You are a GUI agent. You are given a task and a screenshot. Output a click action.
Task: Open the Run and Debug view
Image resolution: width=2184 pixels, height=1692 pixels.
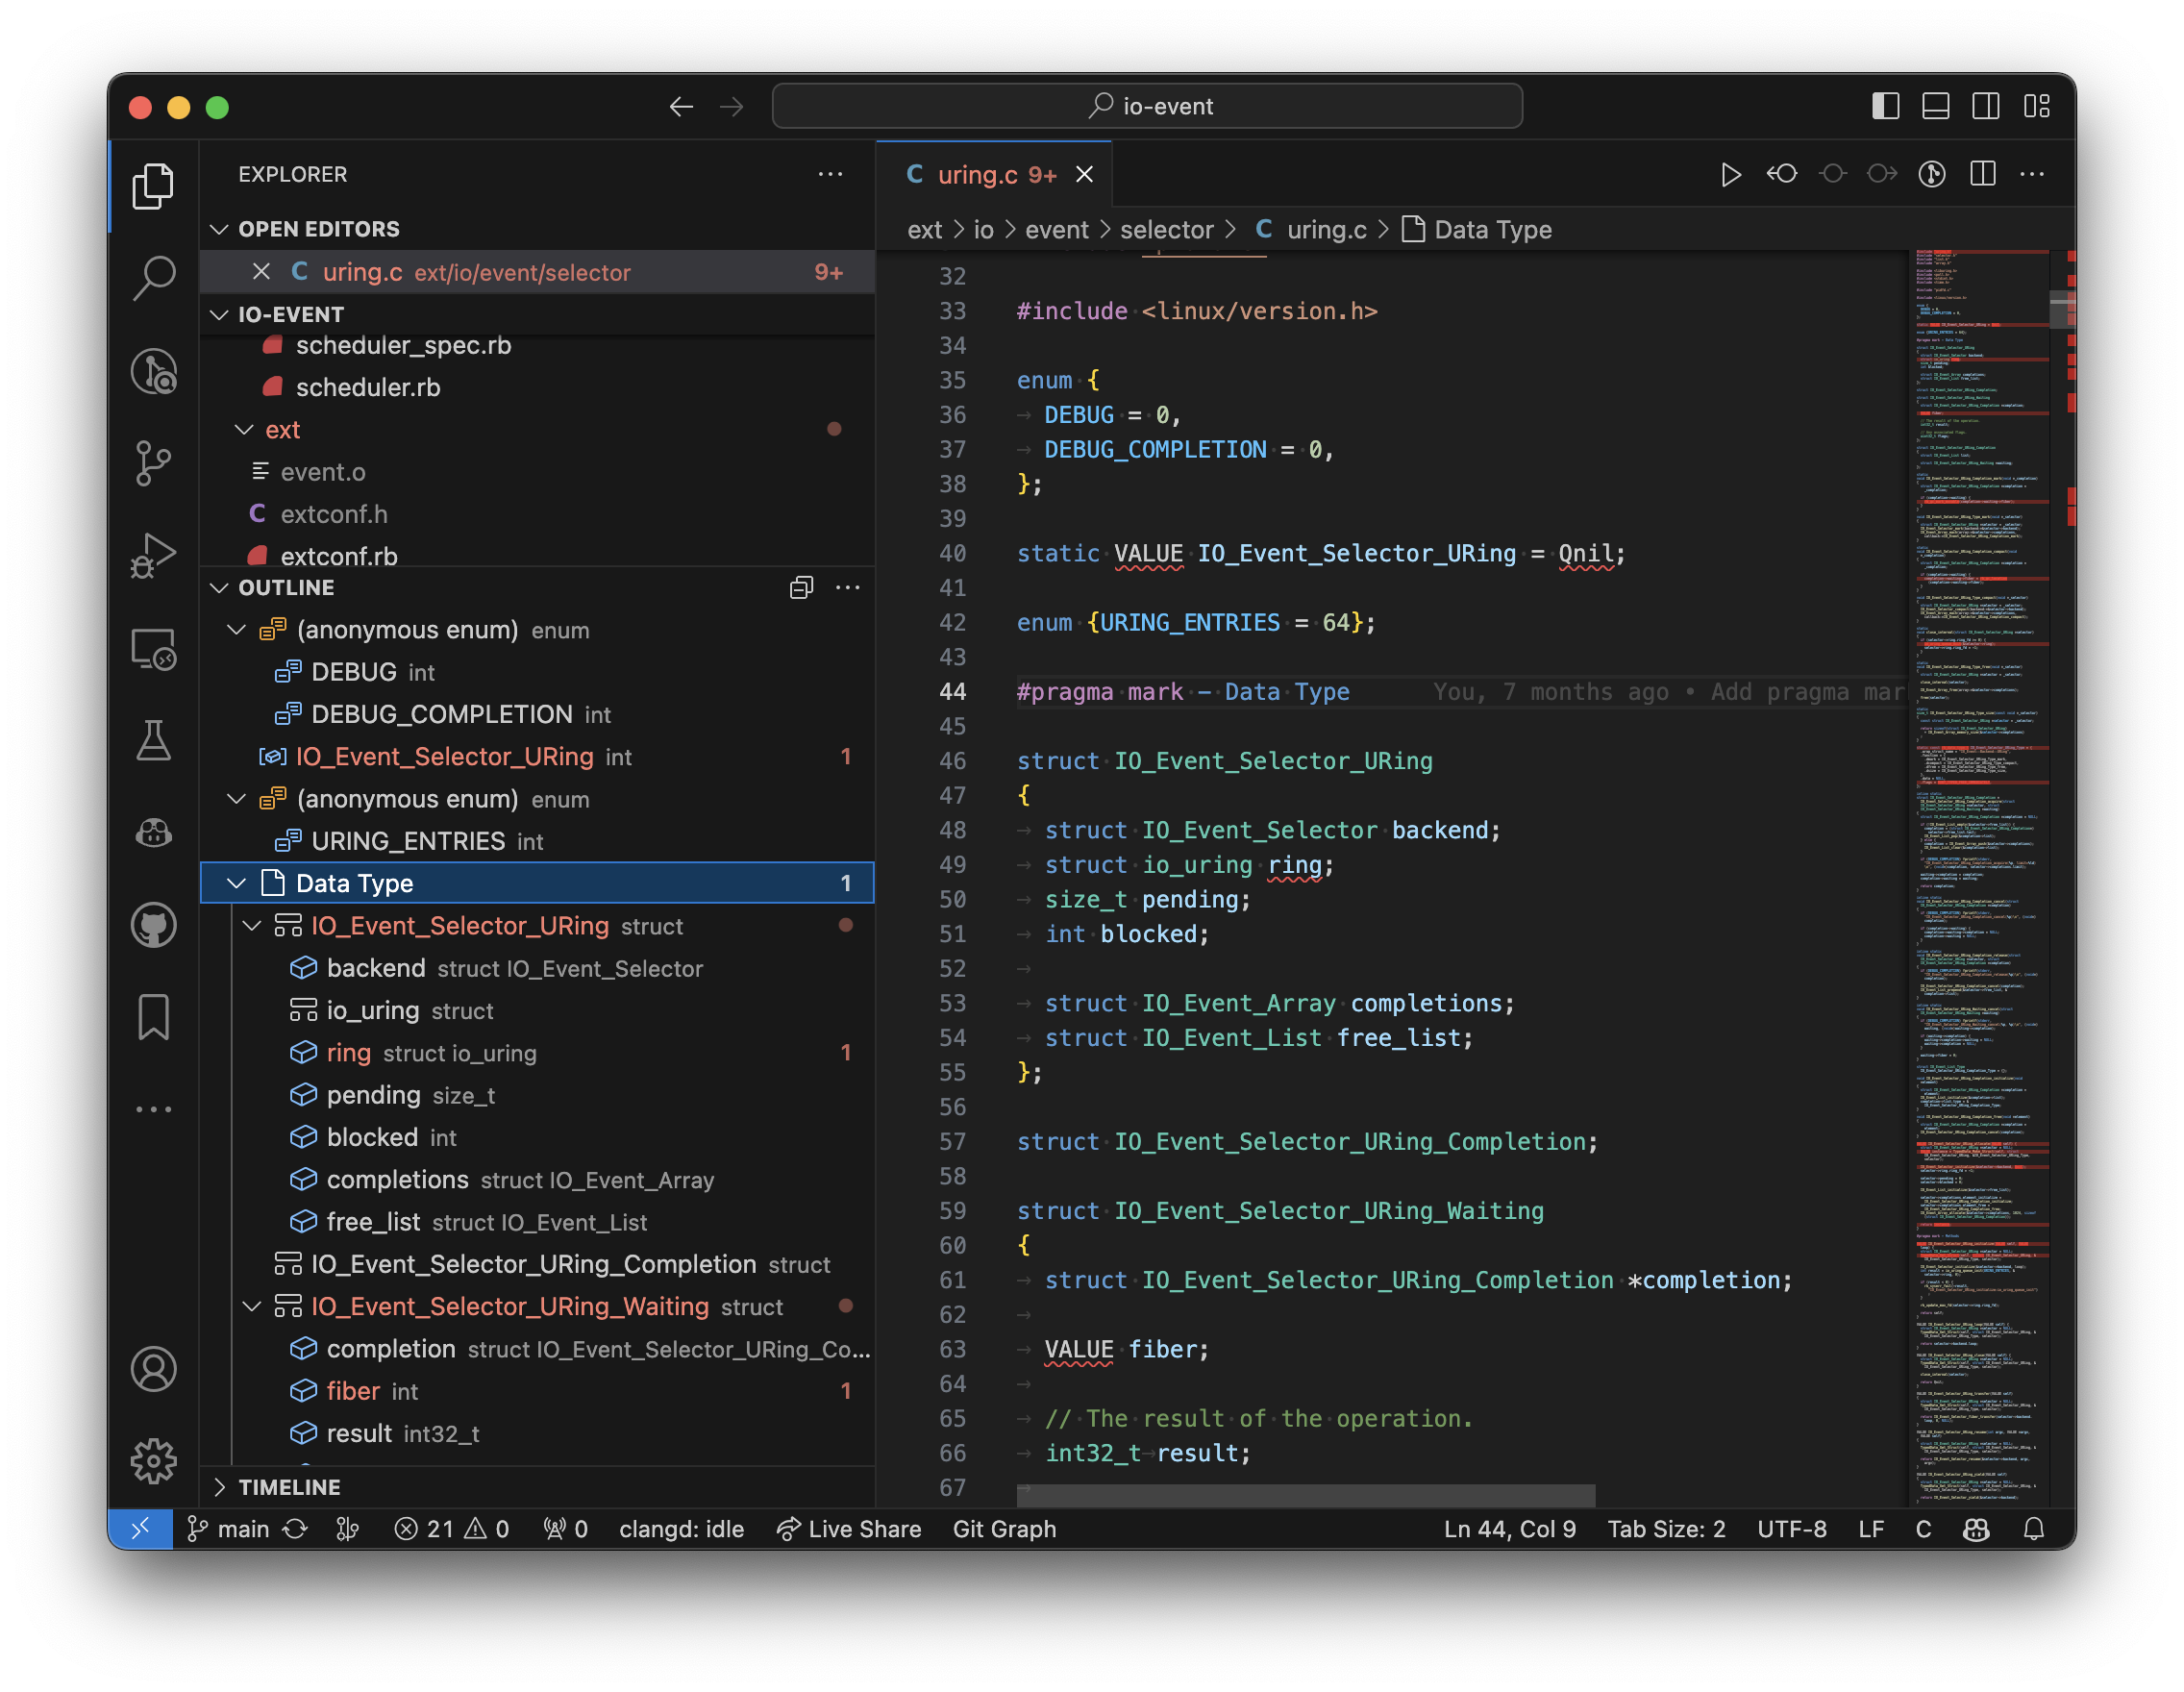click(x=154, y=556)
